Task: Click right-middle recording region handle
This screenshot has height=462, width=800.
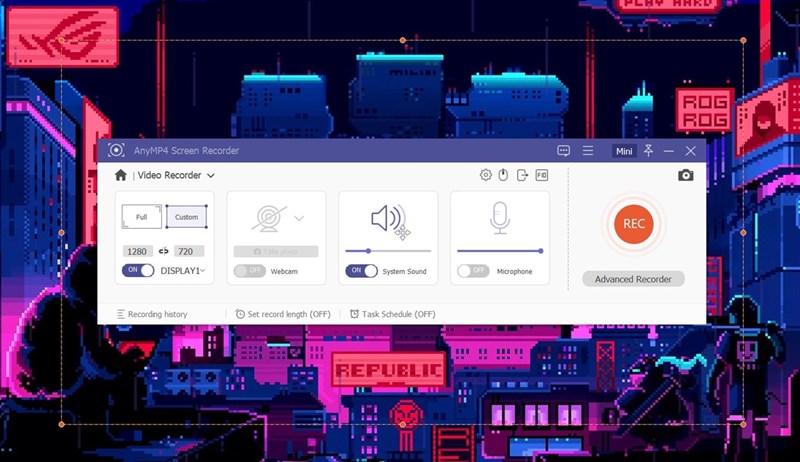Action: (743, 233)
